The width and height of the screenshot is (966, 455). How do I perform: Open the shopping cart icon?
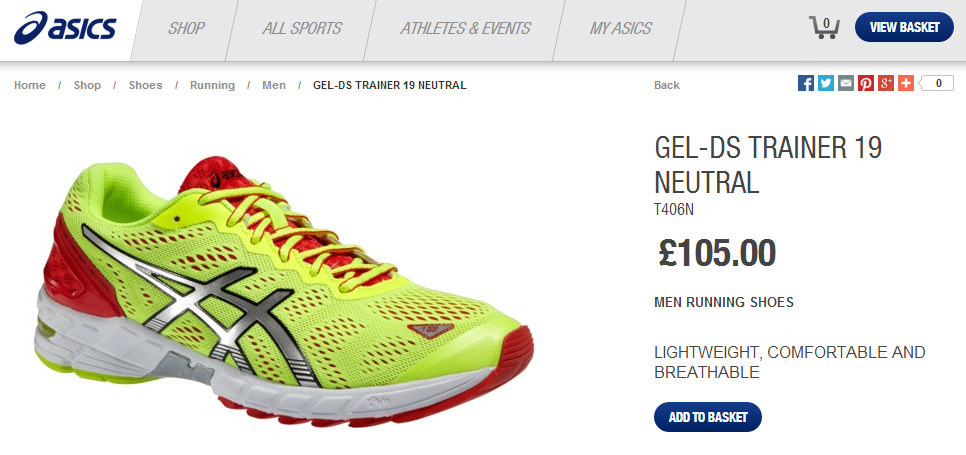[824, 28]
